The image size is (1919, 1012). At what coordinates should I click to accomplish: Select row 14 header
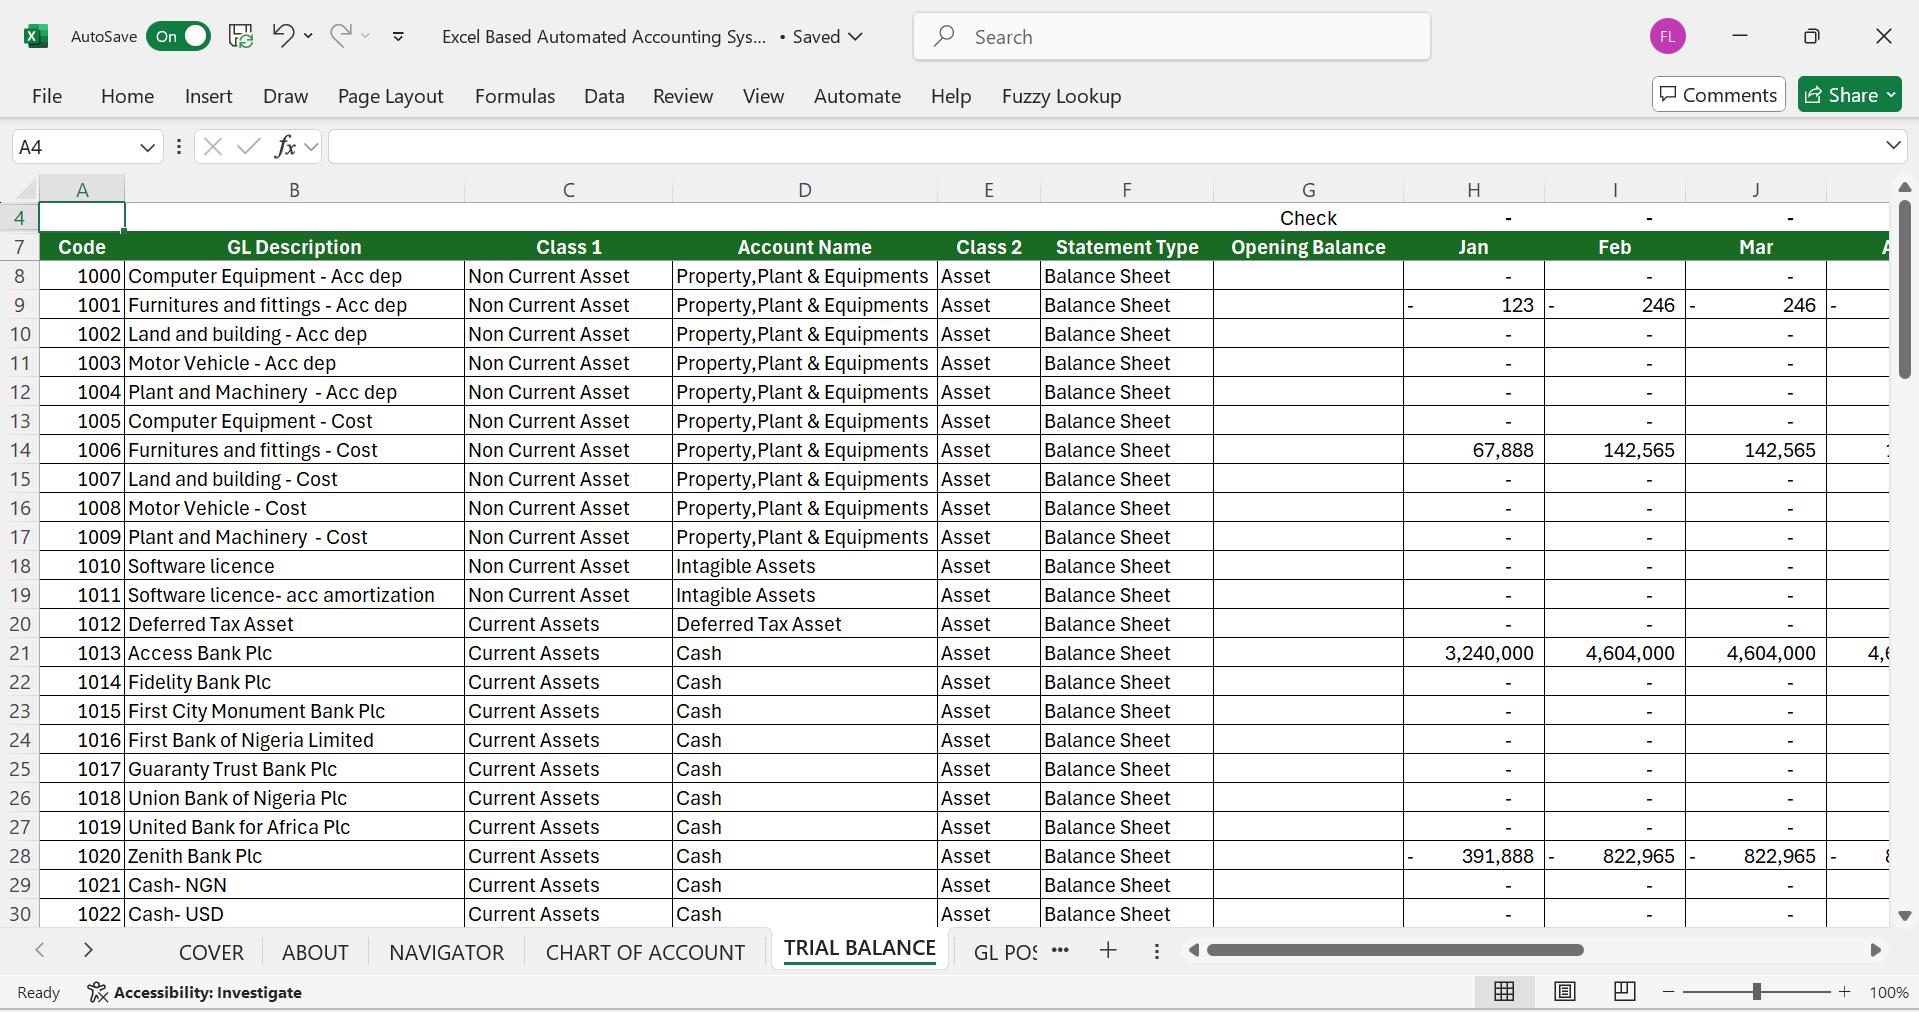point(20,450)
